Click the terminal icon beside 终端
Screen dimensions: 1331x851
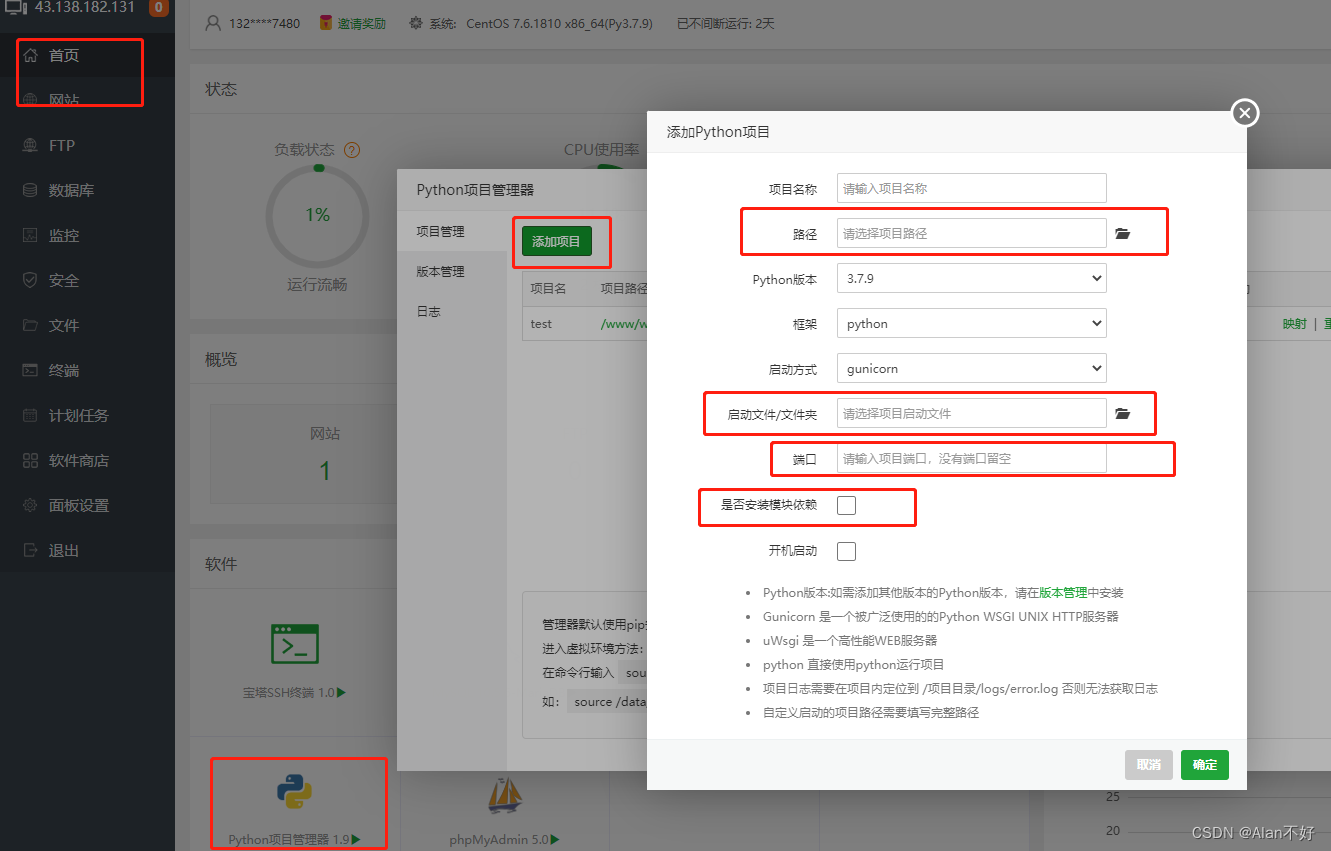30,370
